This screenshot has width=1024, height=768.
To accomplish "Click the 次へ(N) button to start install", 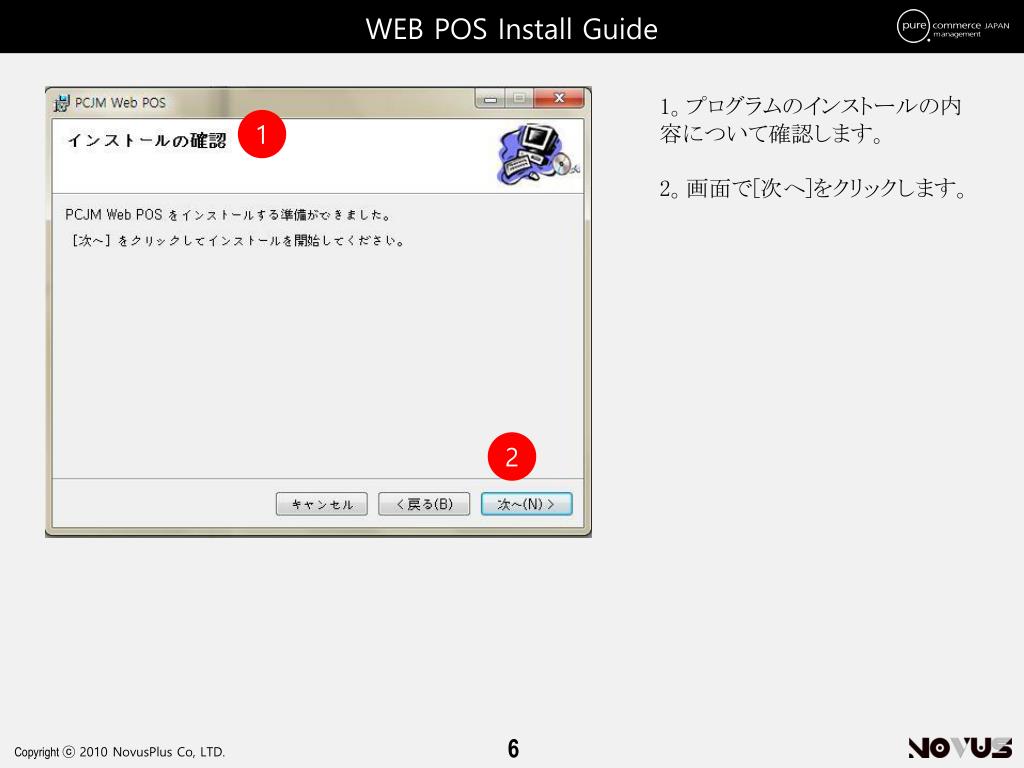I will 526,504.
